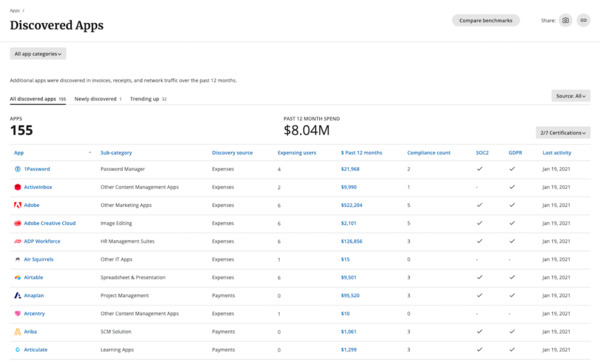The height and width of the screenshot is (362, 600).
Task: Open the All app categories dropdown
Action: point(38,54)
